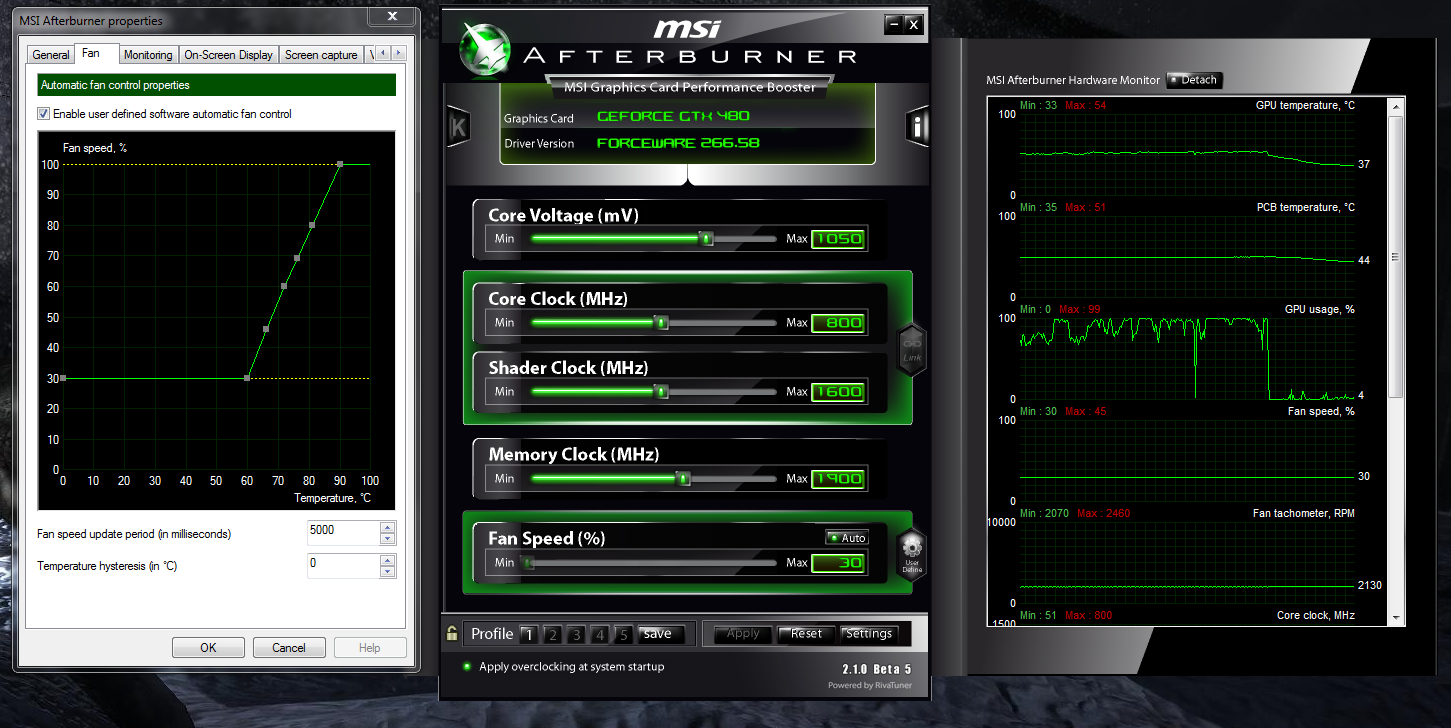
Task: Select profile slot 1
Action: [x=528, y=634]
